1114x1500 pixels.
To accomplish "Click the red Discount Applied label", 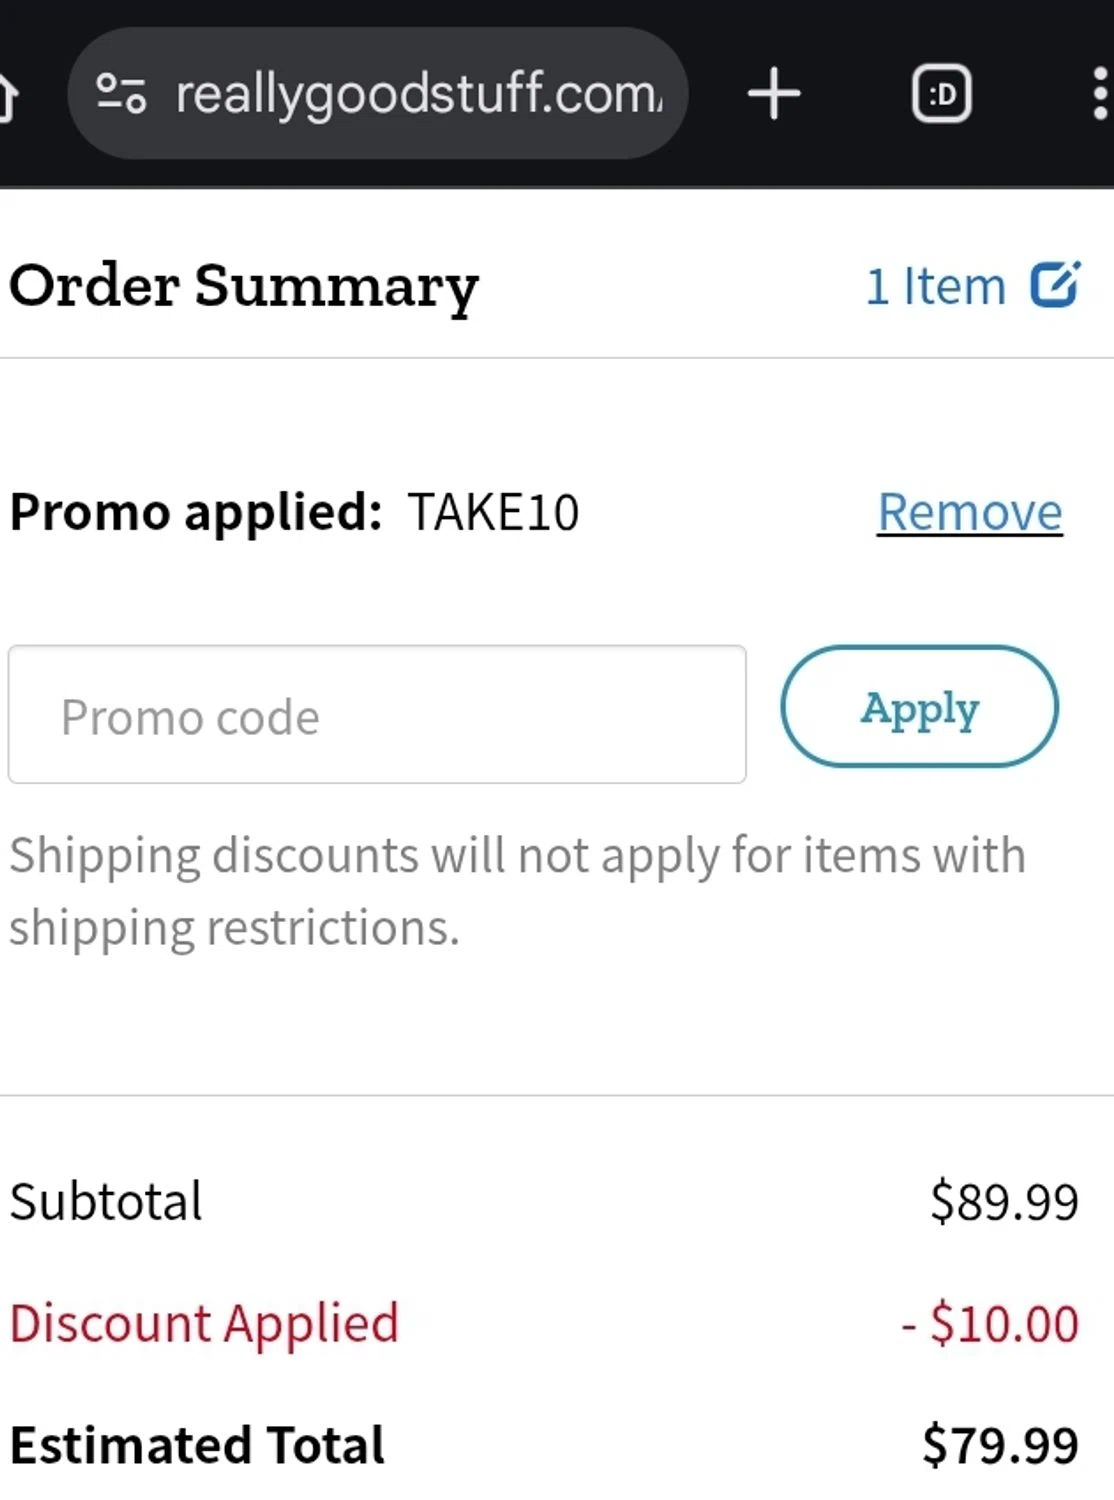I will point(204,1323).
